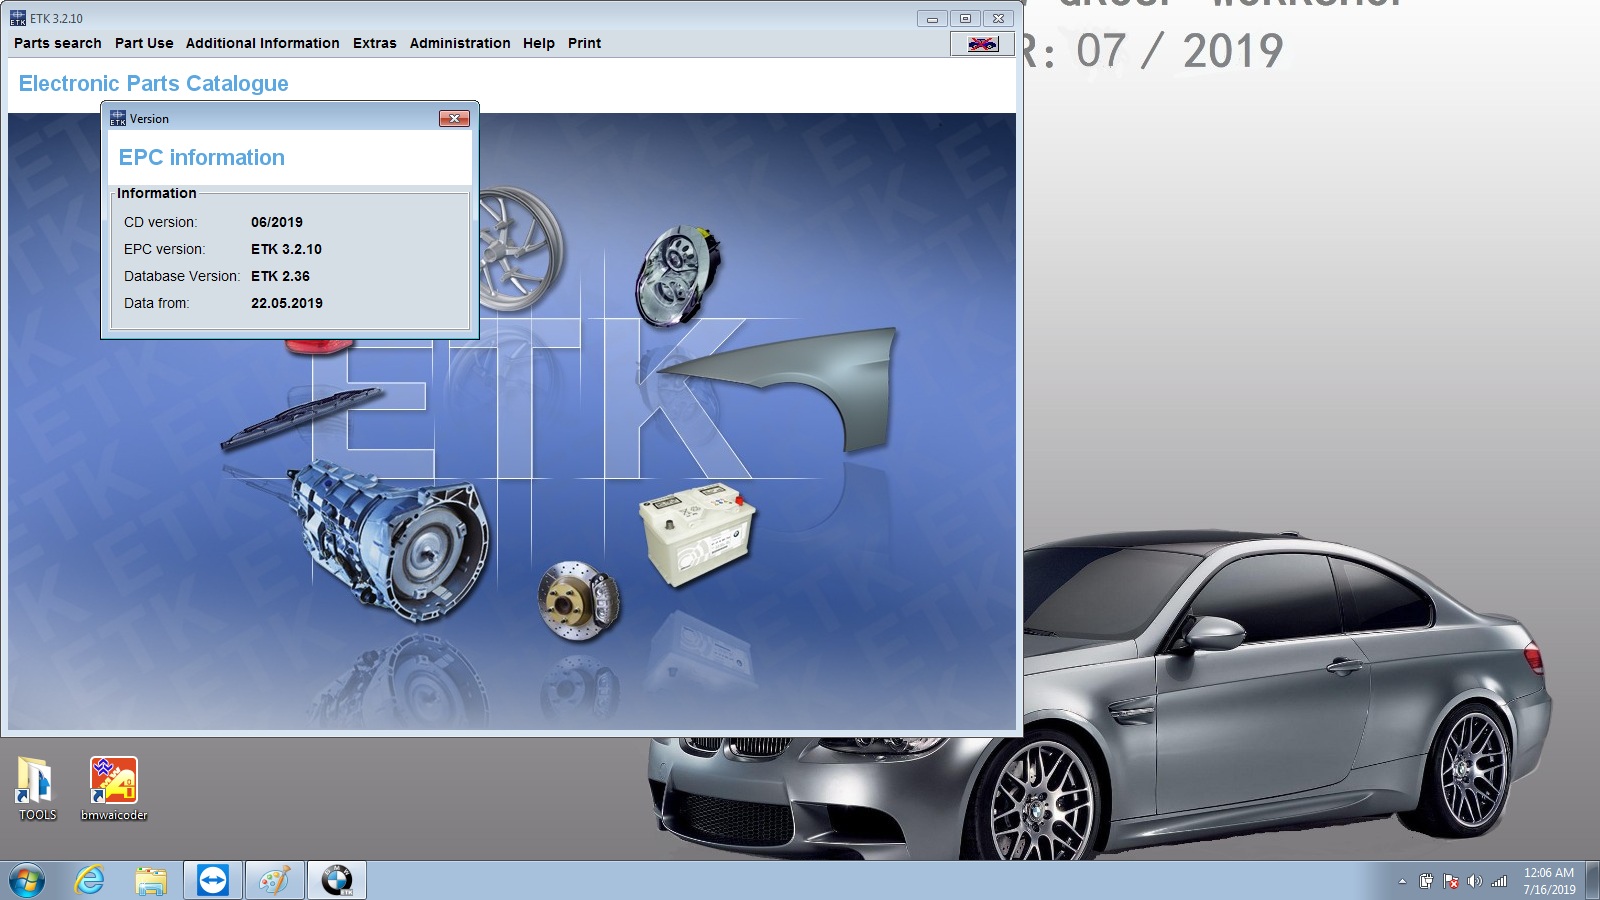The width and height of the screenshot is (1600, 900).
Task: Open the Windows Start menu
Action: pos(27,881)
